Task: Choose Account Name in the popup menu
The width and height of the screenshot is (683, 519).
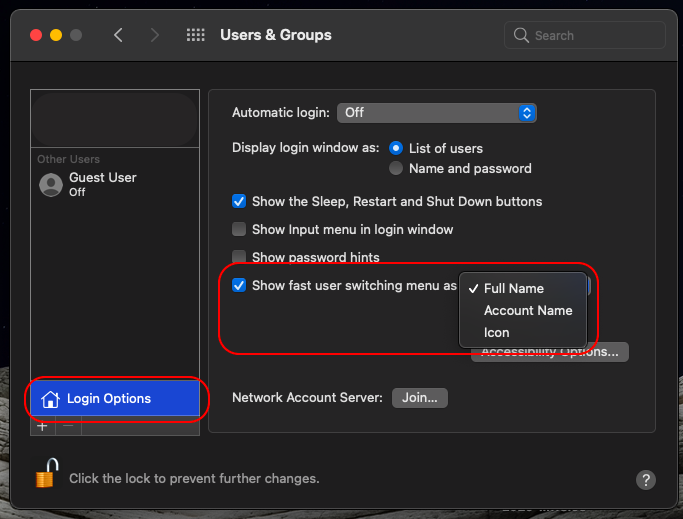Action: (x=523, y=310)
